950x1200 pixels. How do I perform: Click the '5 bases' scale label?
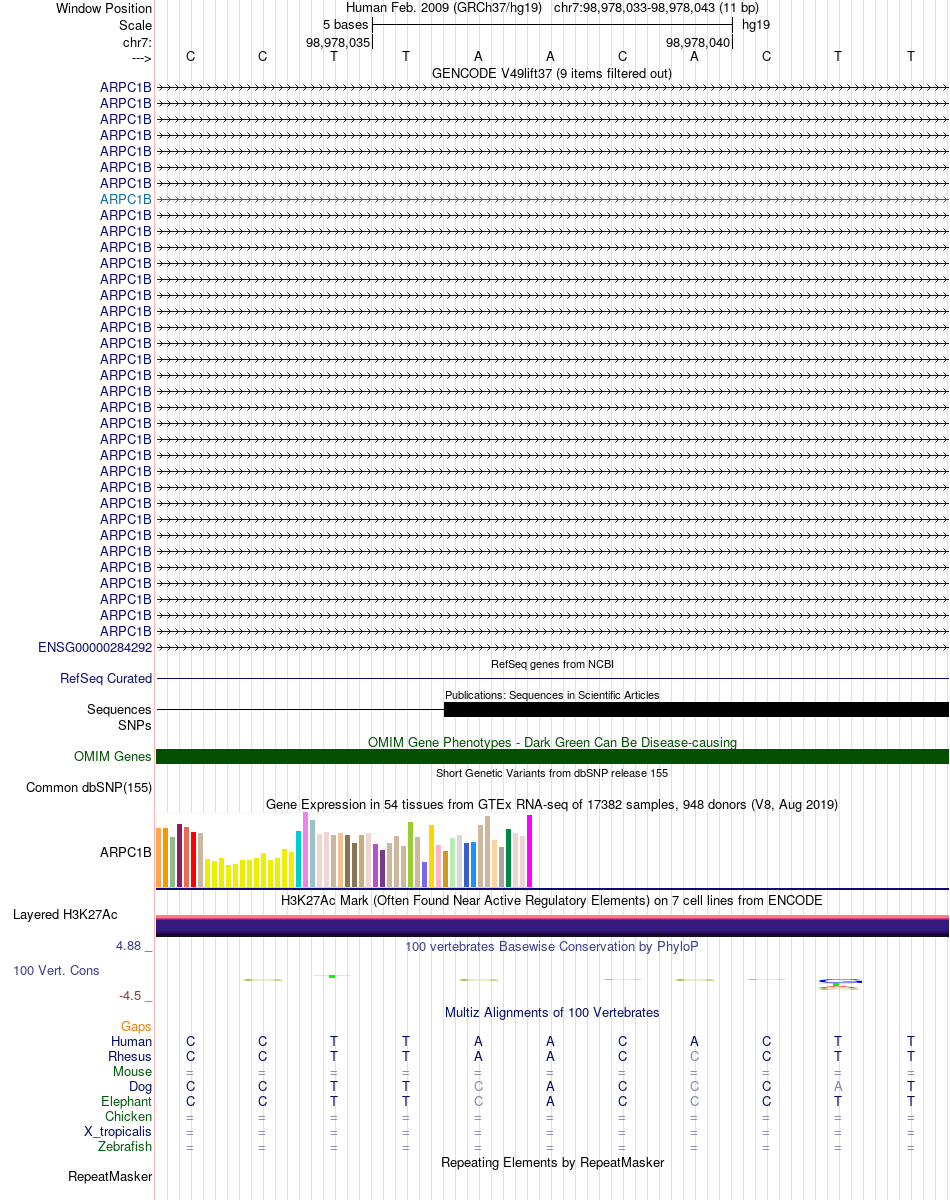click(x=345, y=24)
